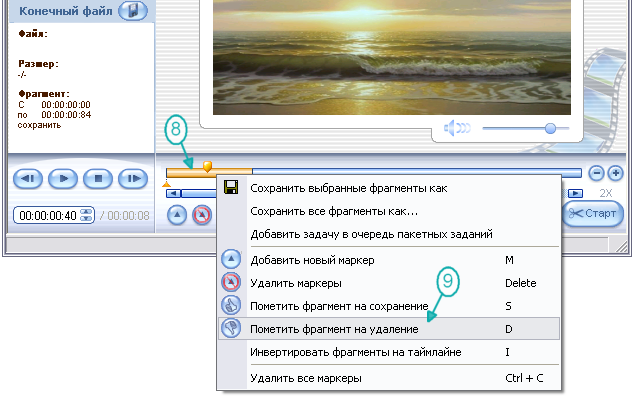
Task: Select Добавить задачу в очередь пакетных заданий
Action: [x=371, y=234]
